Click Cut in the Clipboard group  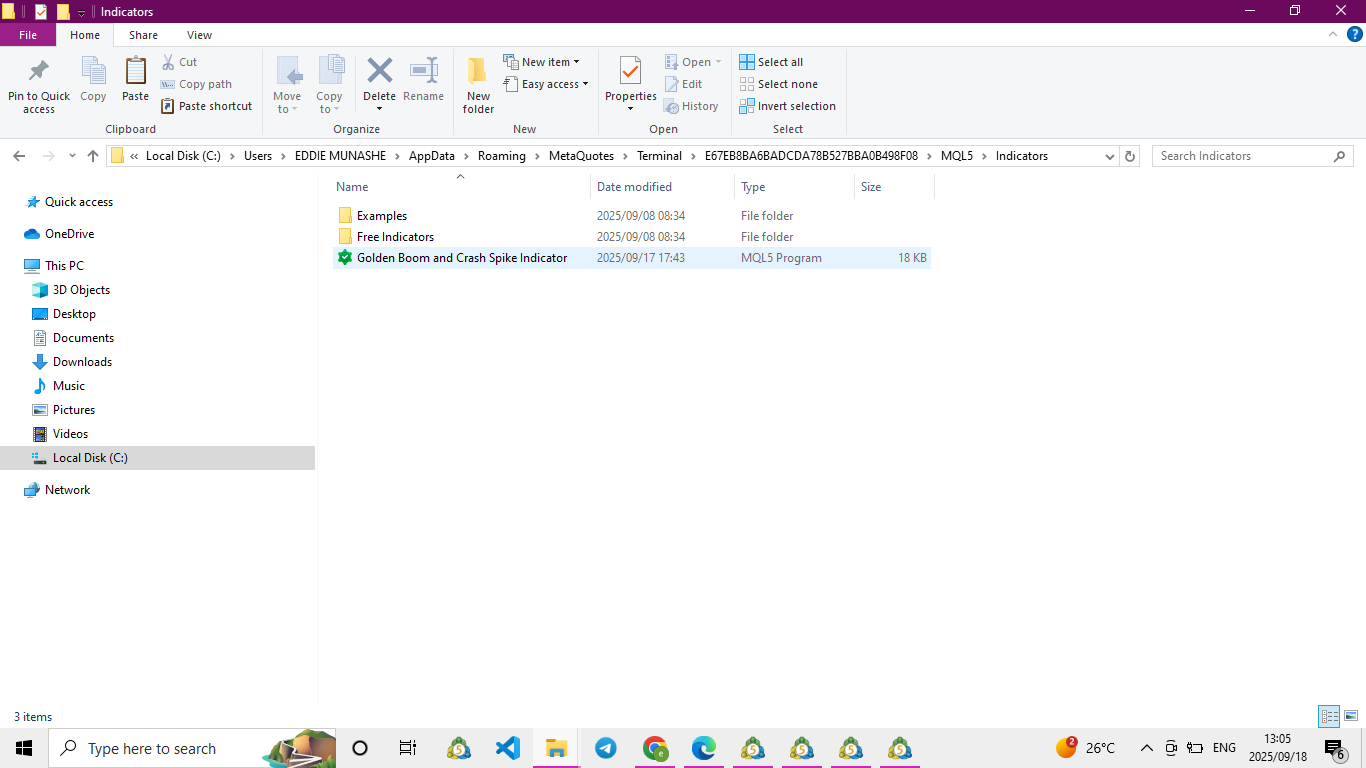pyautogui.click(x=179, y=62)
